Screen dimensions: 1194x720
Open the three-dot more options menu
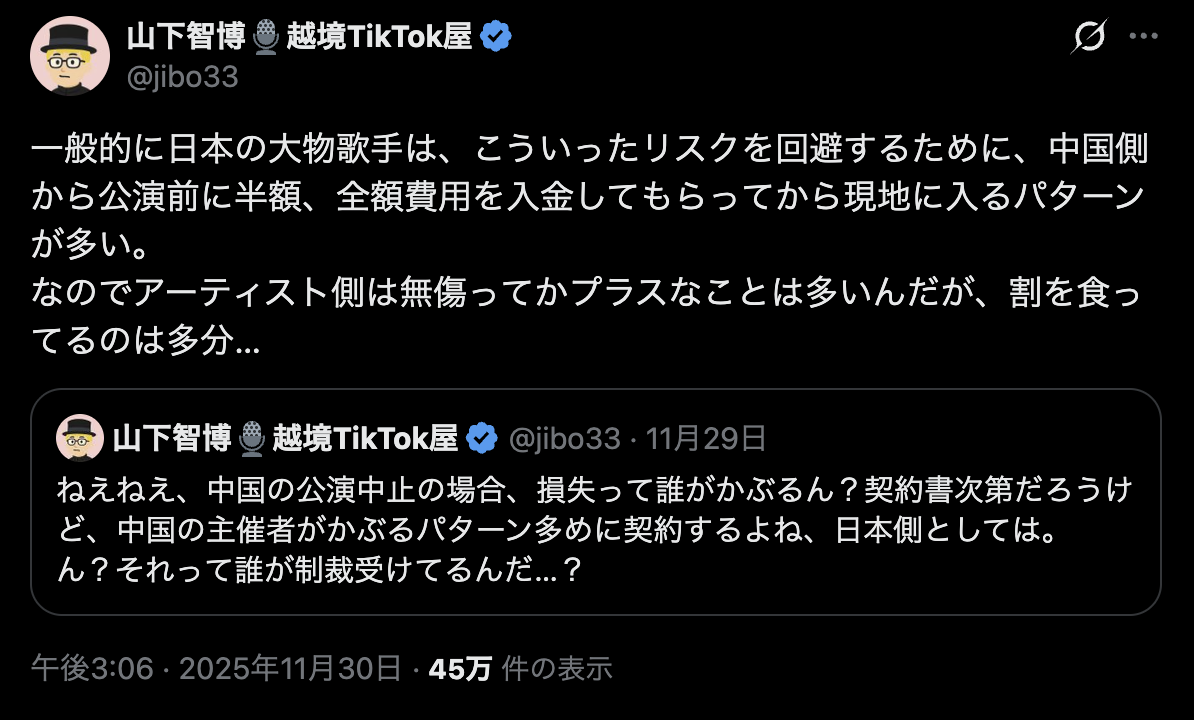[x=1143, y=37]
